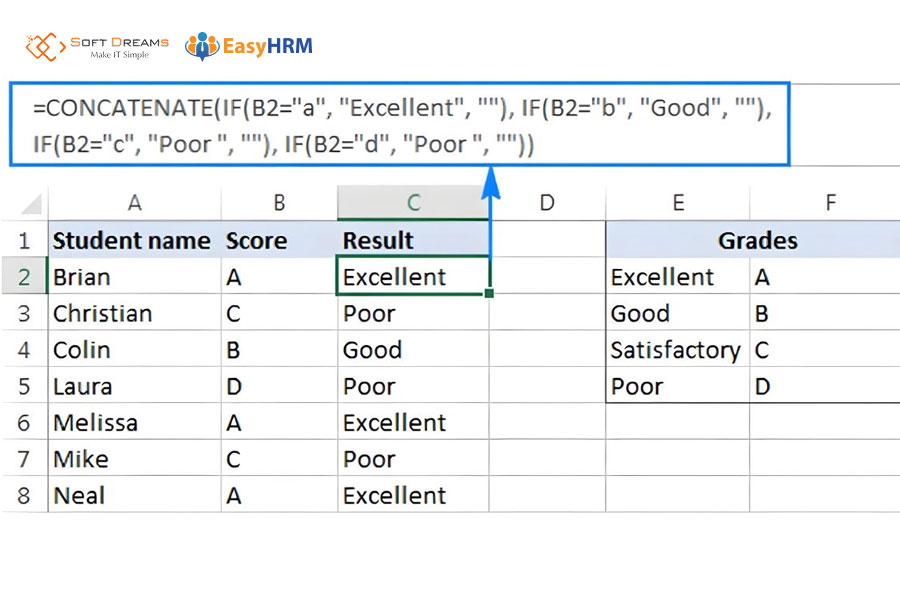Select the Satisfactory grade cell
The width and height of the screenshot is (900, 600).
pos(677,350)
